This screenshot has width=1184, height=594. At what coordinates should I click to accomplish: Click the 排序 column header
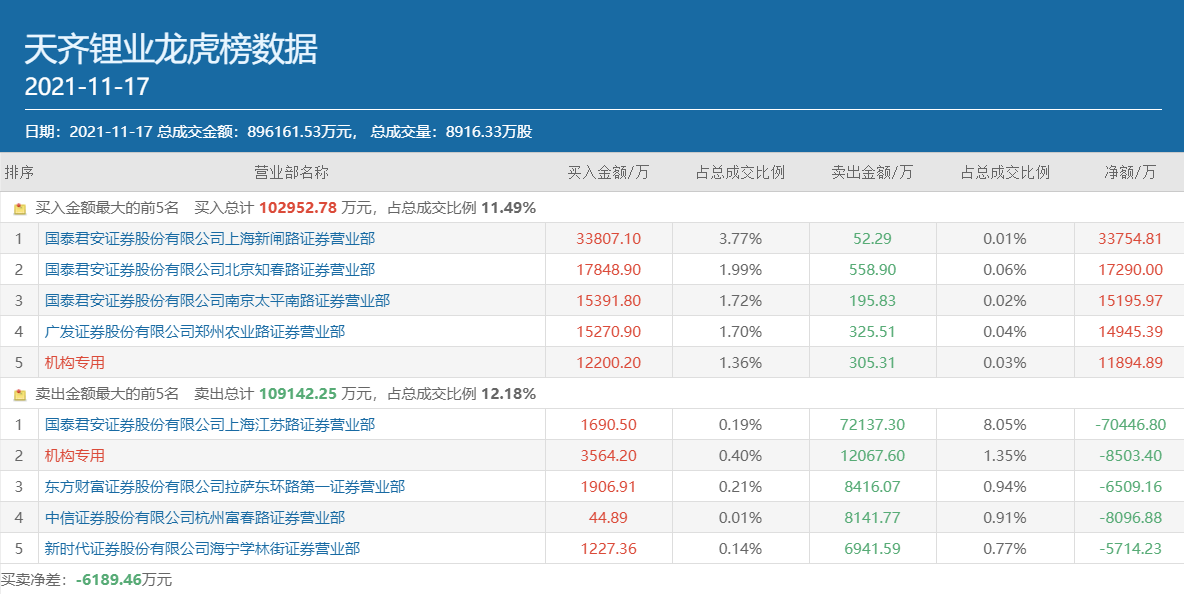(x=19, y=172)
